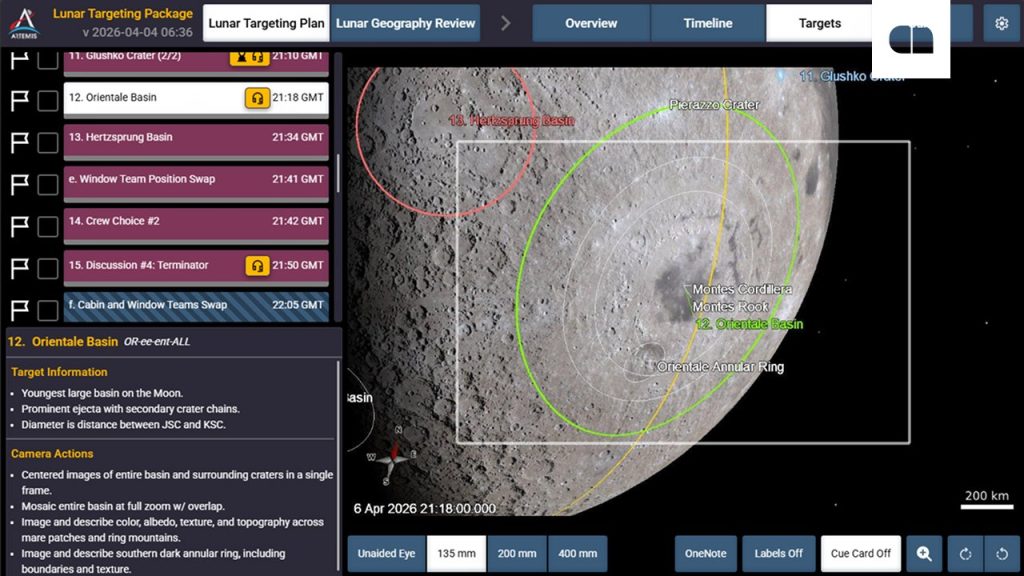Click the 200 km scale bar
This screenshot has width=1024, height=576.
click(x=987, y=499)
